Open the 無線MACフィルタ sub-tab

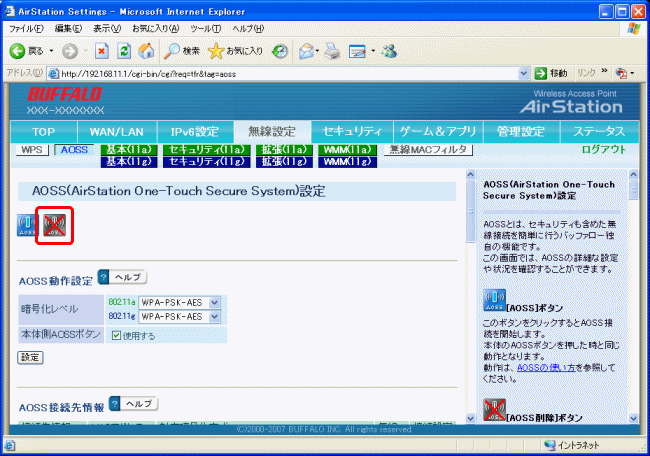click(x=428, y=150)
